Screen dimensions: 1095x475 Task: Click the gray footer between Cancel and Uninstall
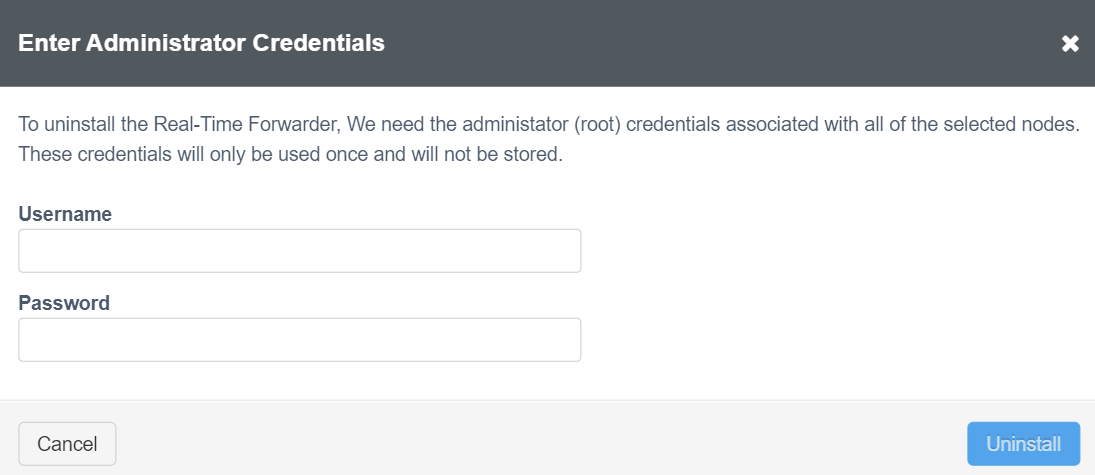pyautogui.click(x=540, y=444)
